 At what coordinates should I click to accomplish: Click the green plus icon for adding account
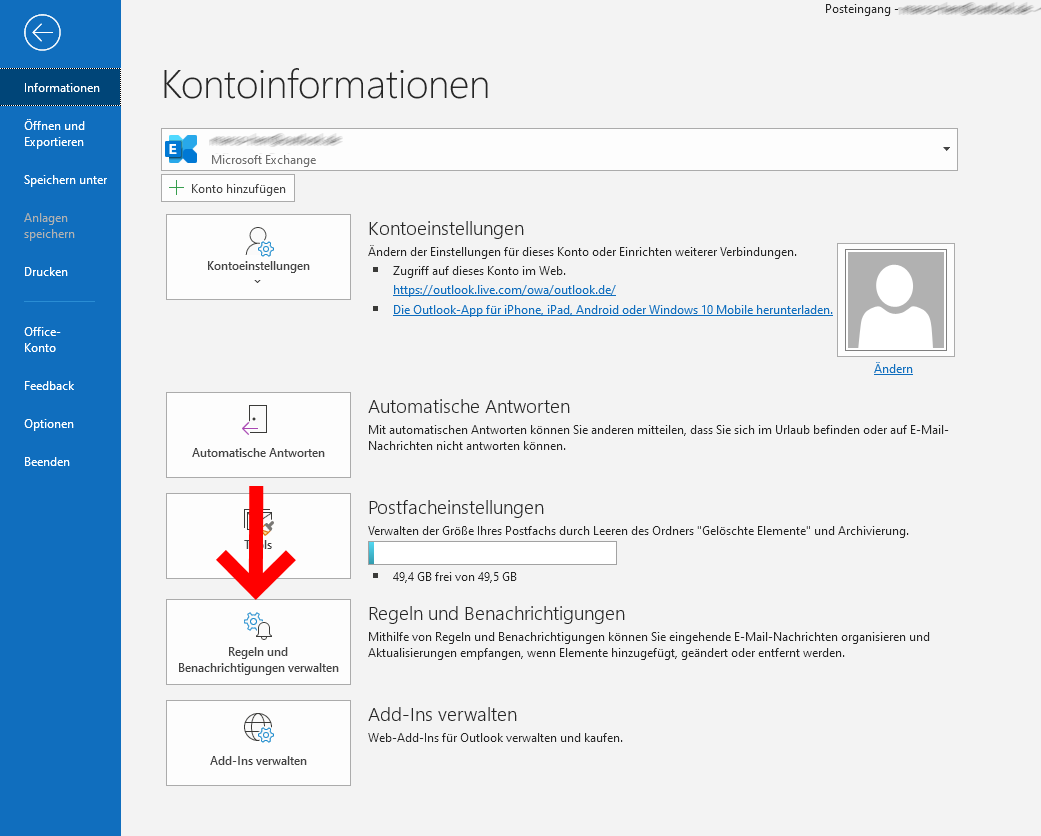pyautogui.click(x=177, y=188)
